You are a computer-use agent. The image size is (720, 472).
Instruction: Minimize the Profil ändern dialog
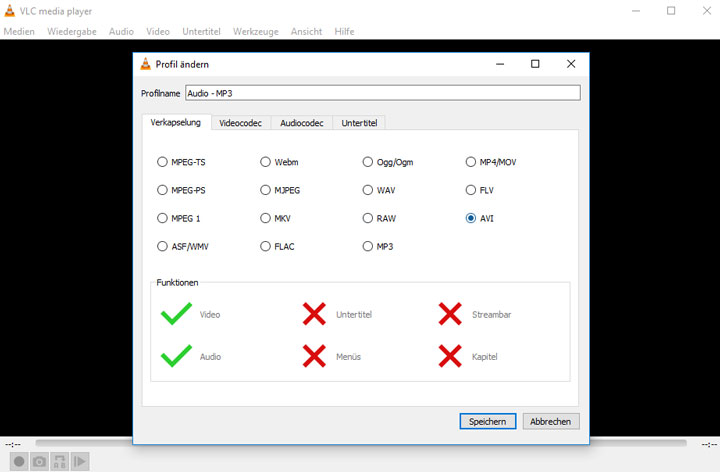500,64
